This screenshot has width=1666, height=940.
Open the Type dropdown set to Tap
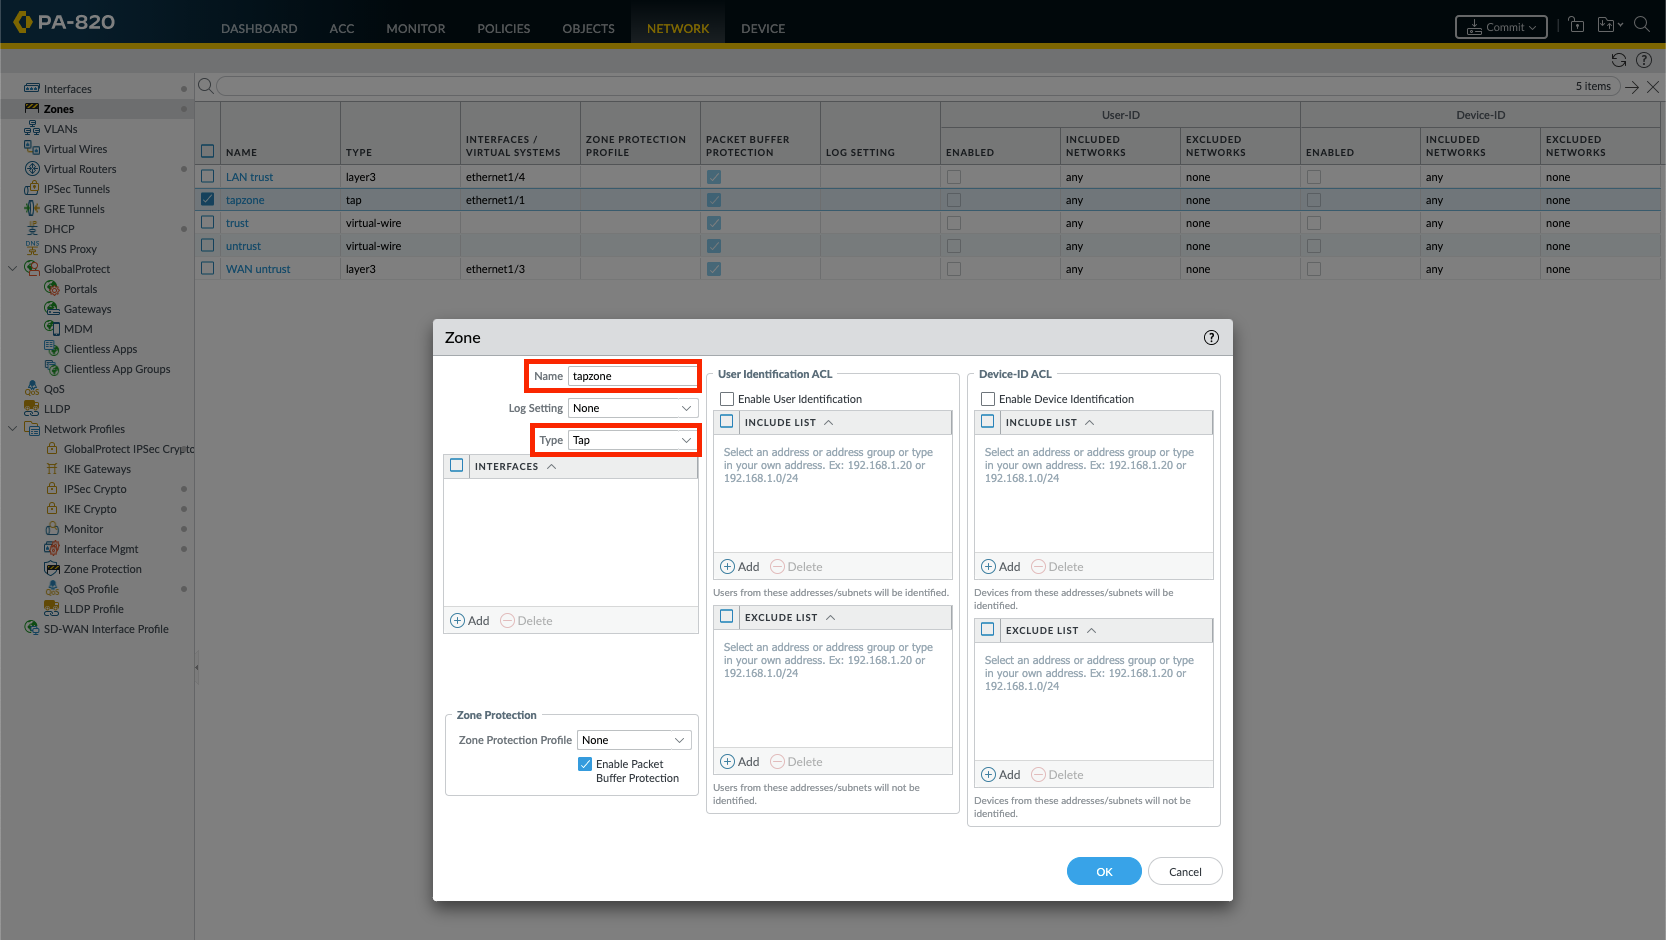632,440
